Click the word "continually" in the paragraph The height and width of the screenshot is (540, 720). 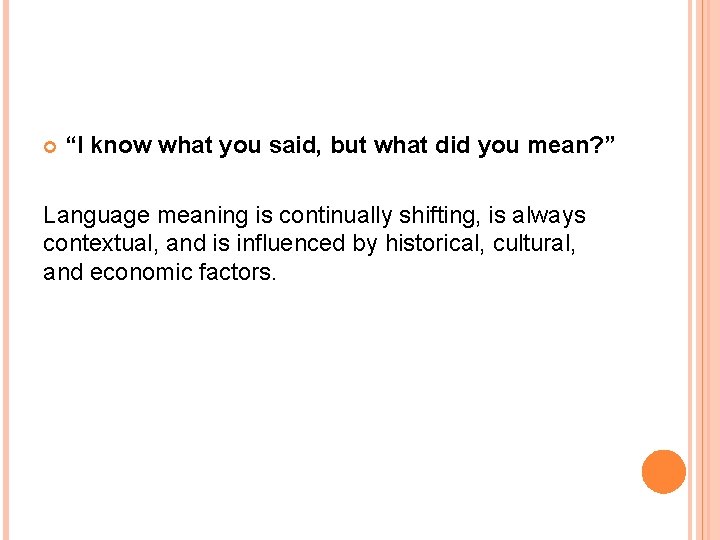335,215
